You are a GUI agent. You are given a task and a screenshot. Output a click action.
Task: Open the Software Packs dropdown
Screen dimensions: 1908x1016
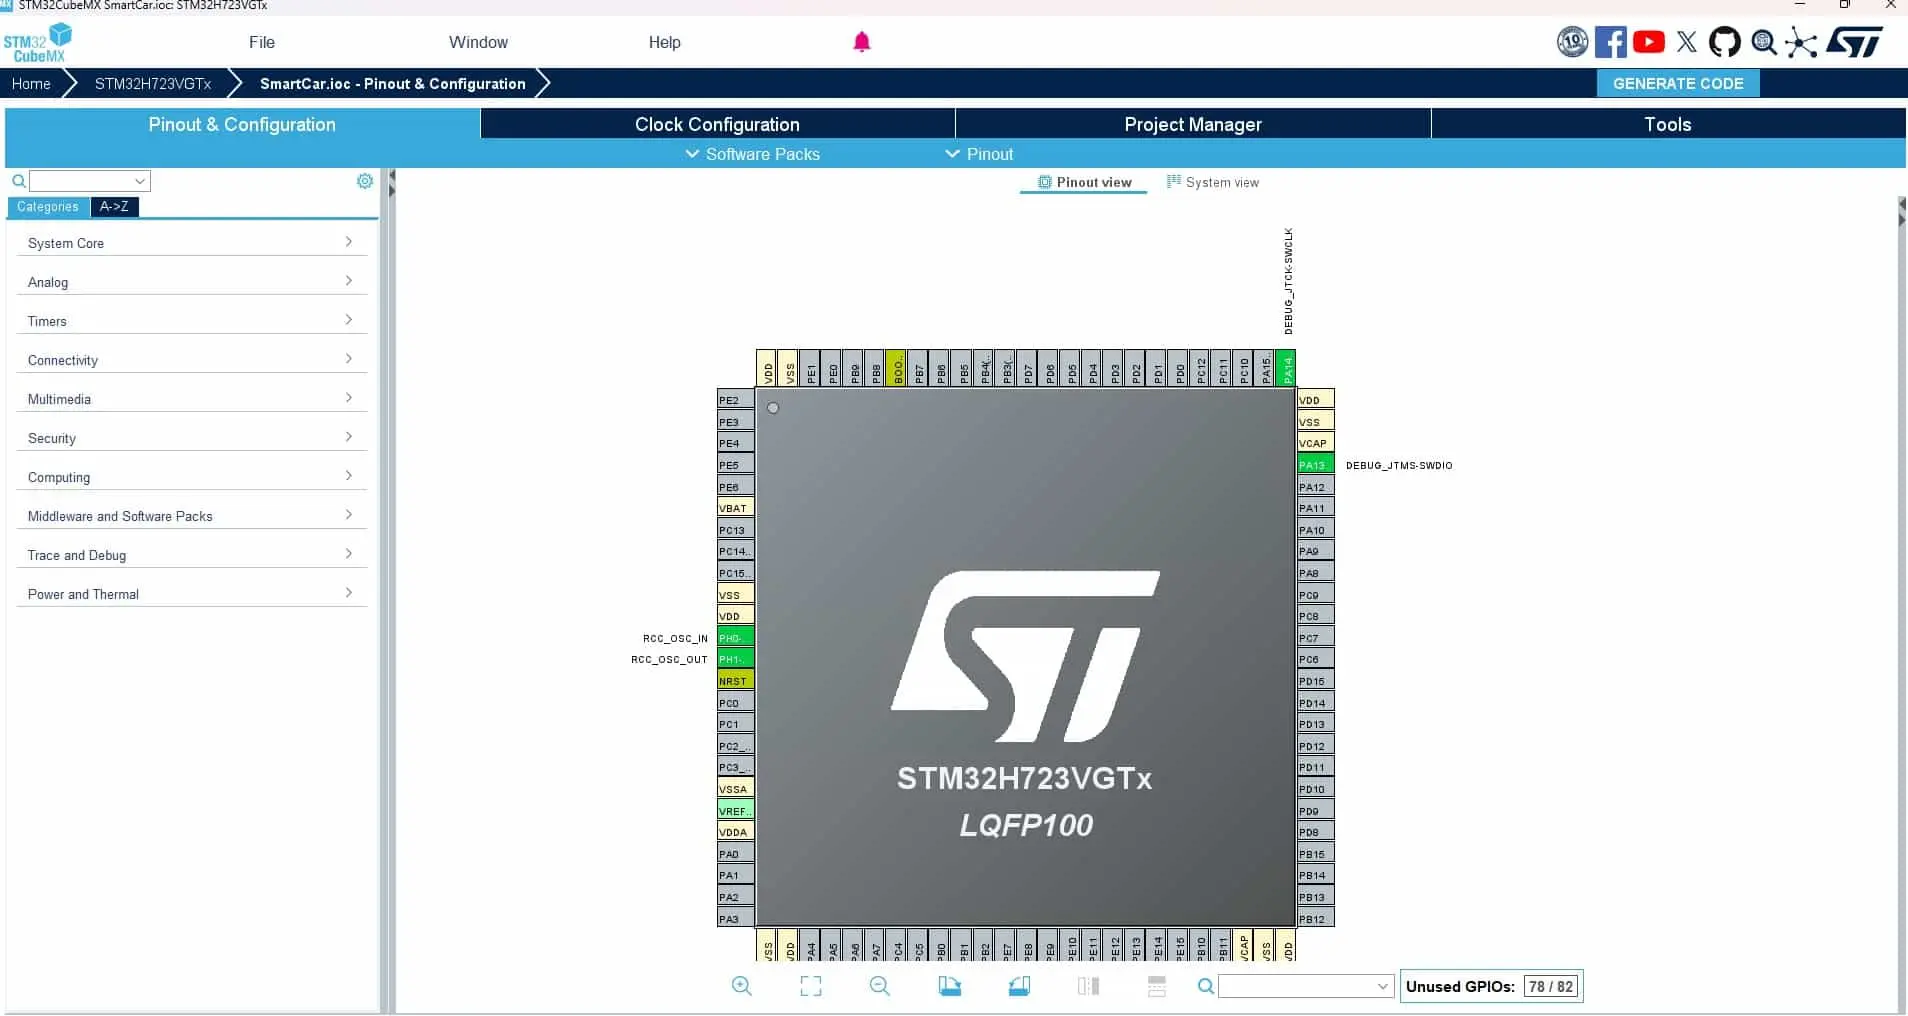point(752,154)
